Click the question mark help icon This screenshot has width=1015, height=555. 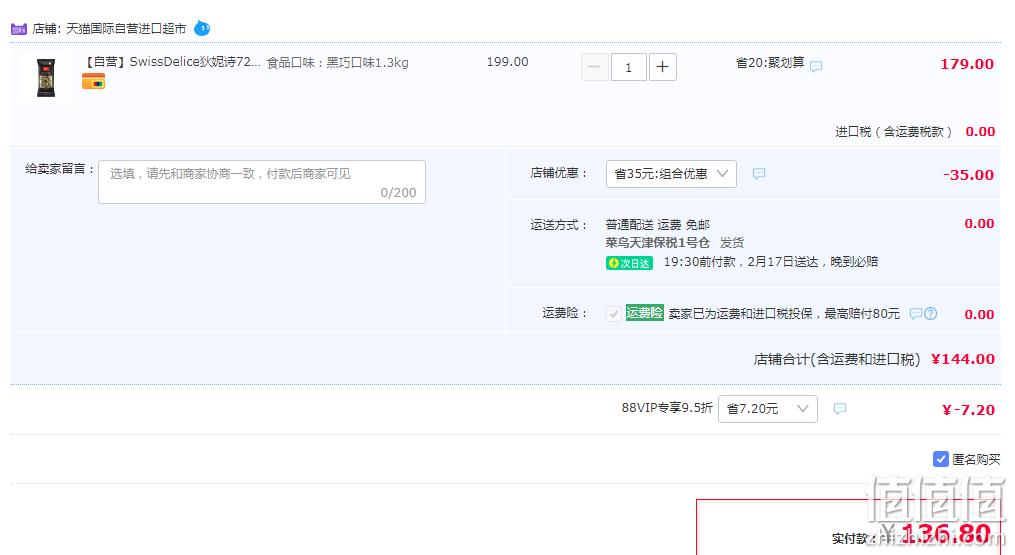click(x=931, y=313)
